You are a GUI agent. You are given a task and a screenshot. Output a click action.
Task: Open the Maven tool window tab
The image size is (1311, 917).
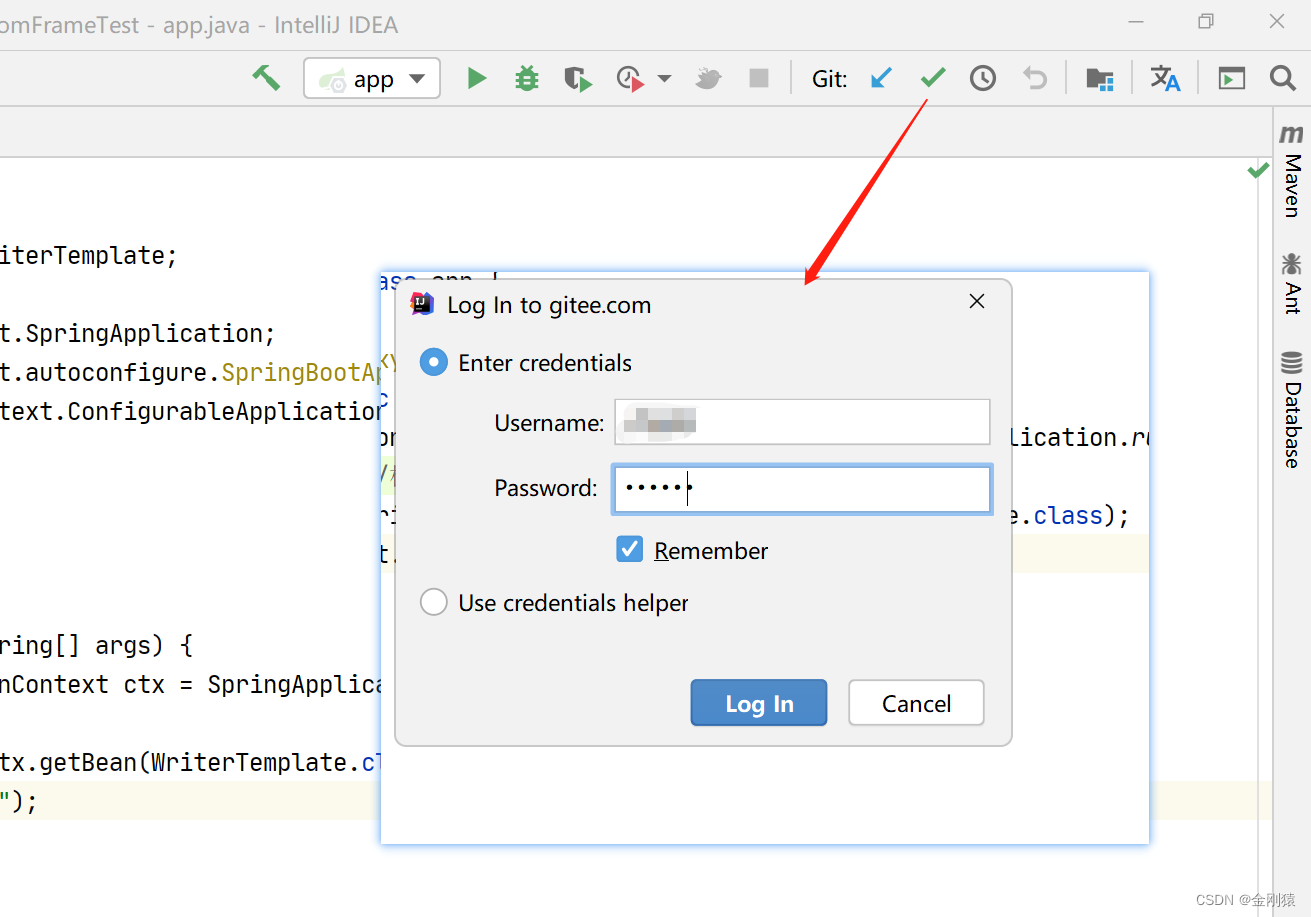[1292, 171]
